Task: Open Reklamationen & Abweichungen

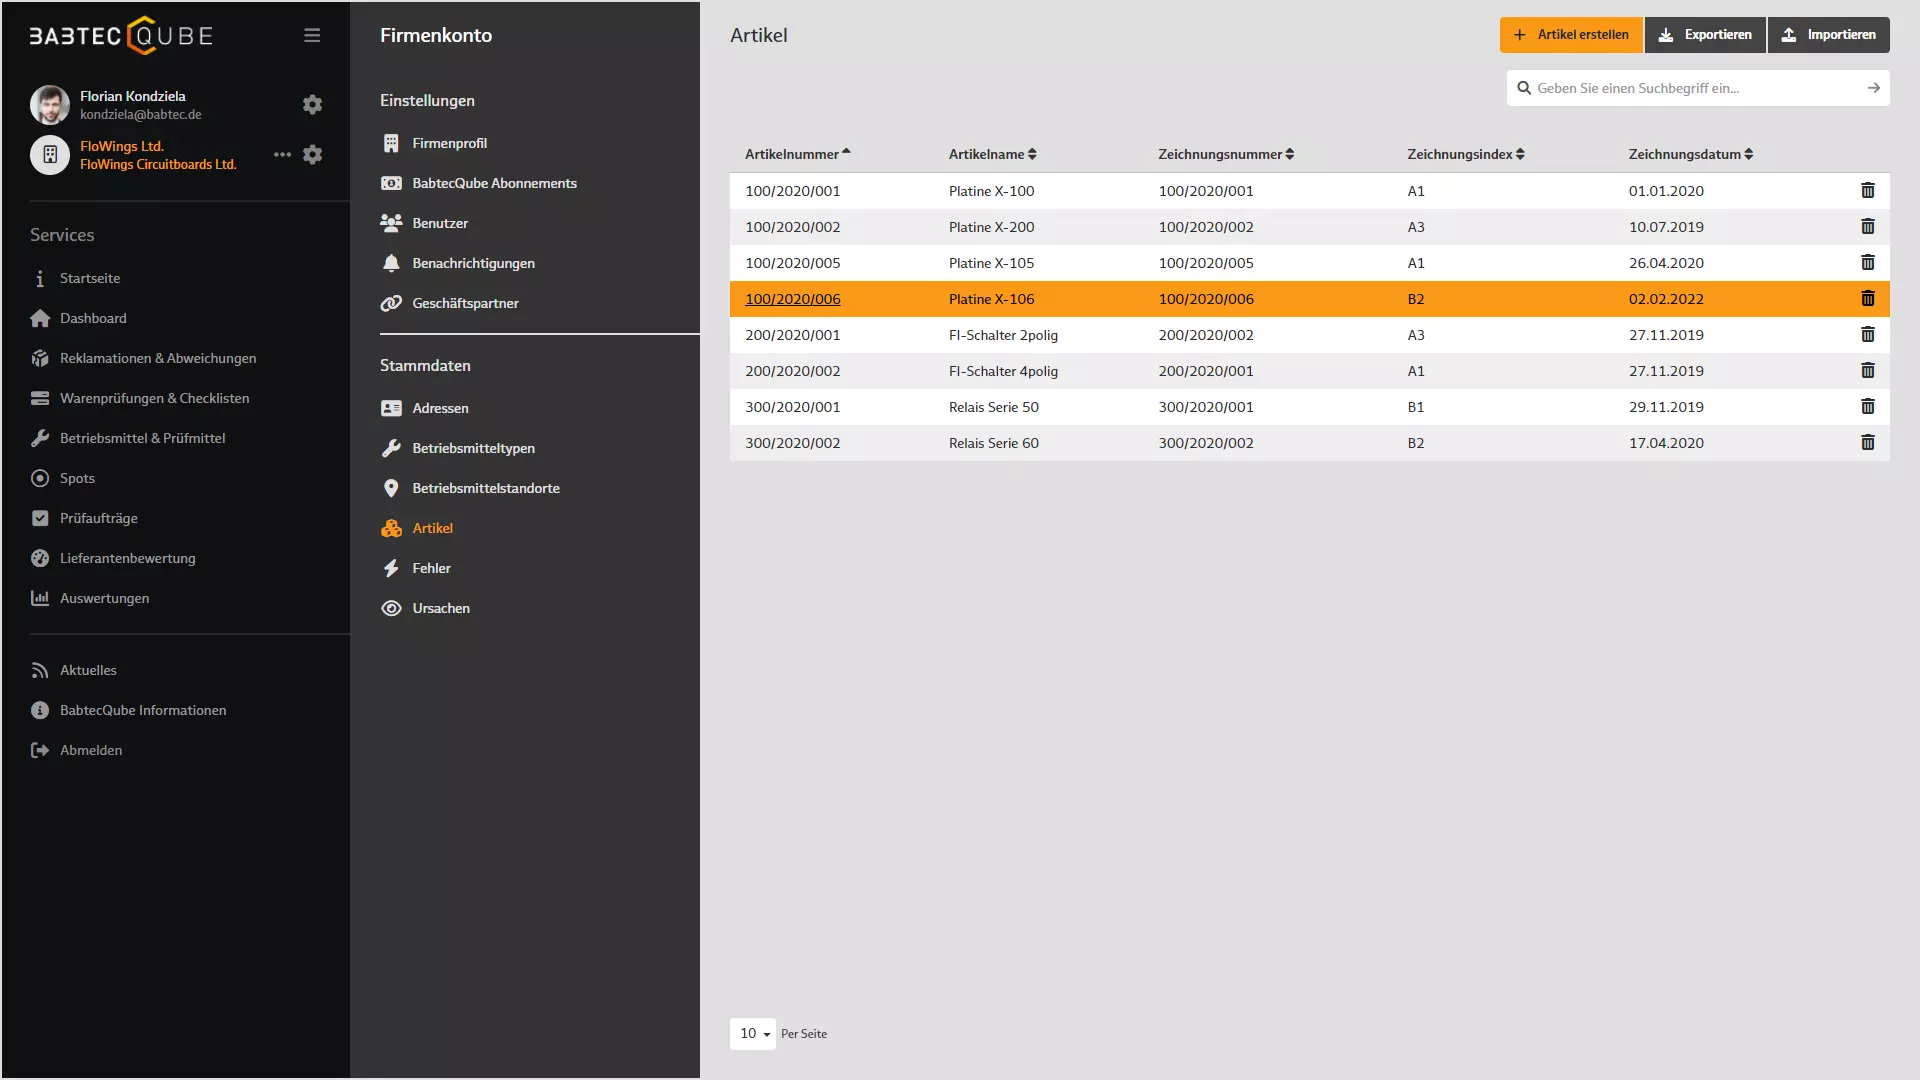Action: point(158,358)
